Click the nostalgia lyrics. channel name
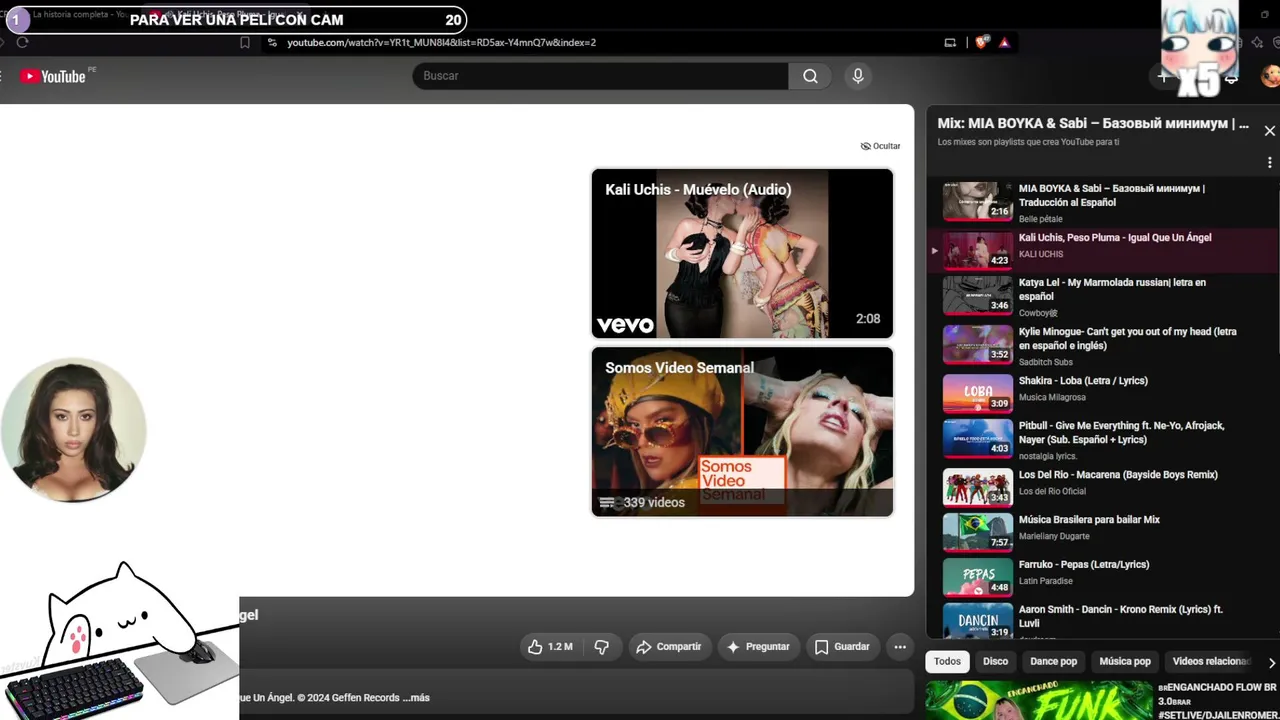The width and height of the screenshot is (1280, 720). click(1048, 456)
